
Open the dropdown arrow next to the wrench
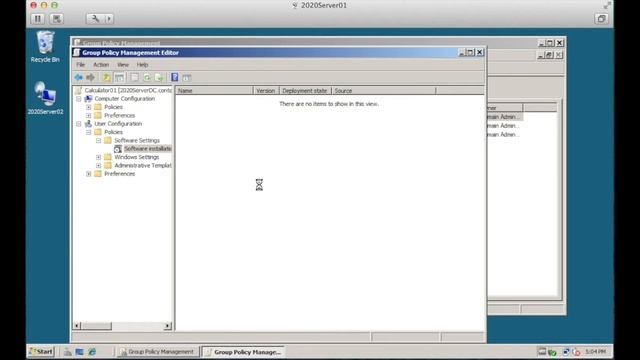(109, 19)
